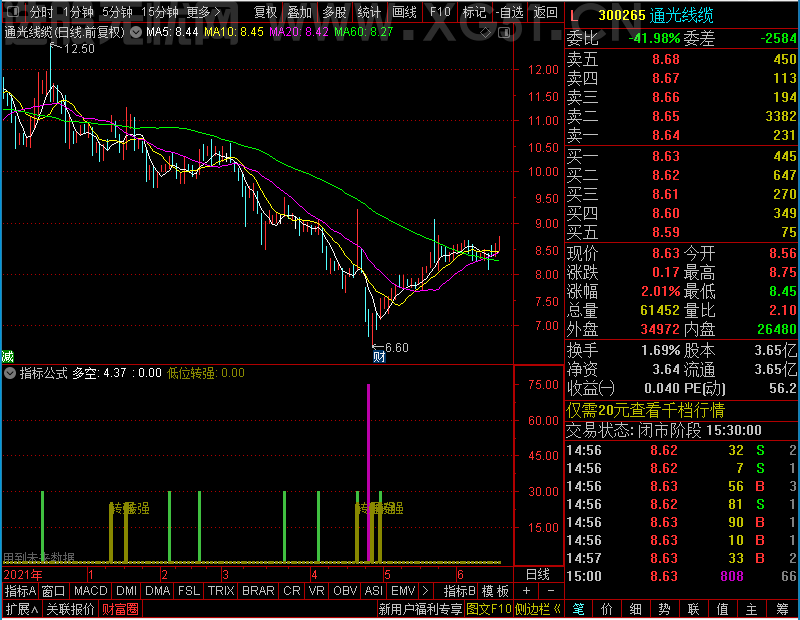
Task: Switch indicator to BRAR
Action: coord(258,591)
